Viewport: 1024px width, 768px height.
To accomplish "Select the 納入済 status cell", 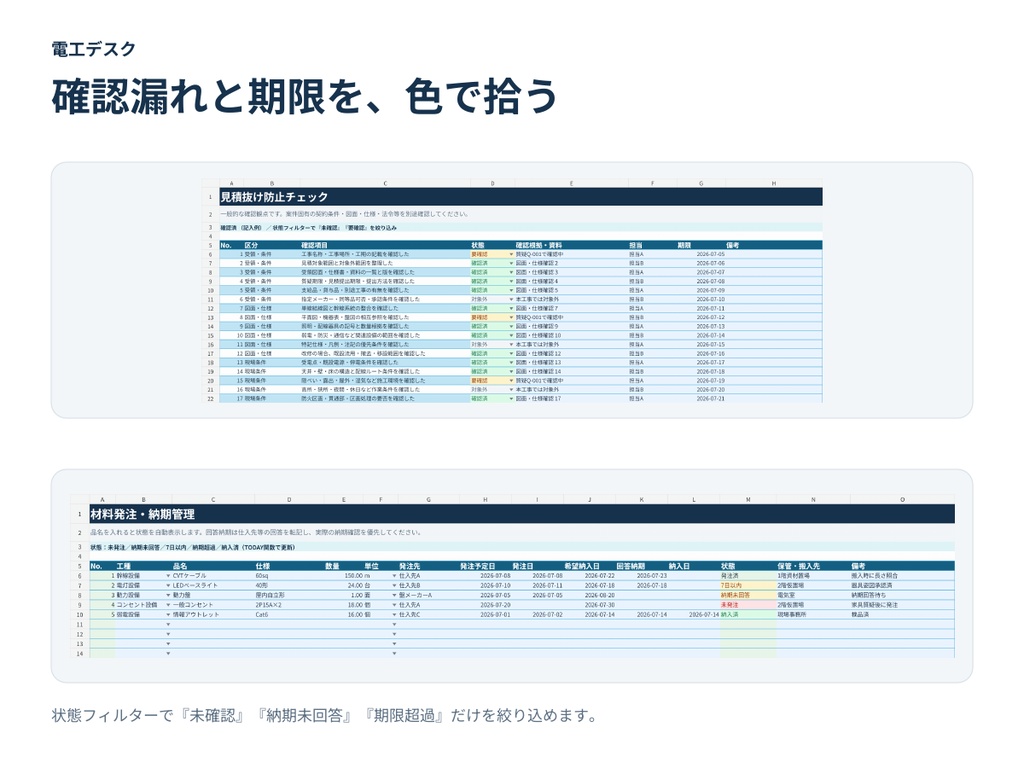I will [x=748, y=615].
